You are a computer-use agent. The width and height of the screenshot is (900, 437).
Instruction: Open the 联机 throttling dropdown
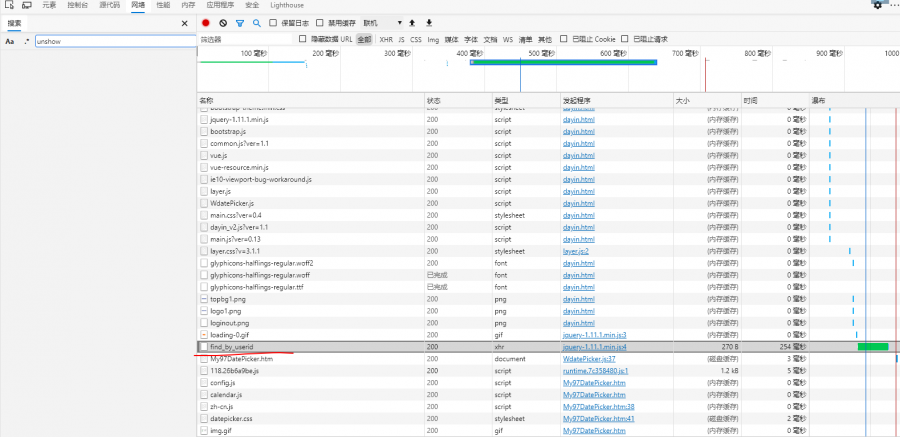tap(383, 22)
